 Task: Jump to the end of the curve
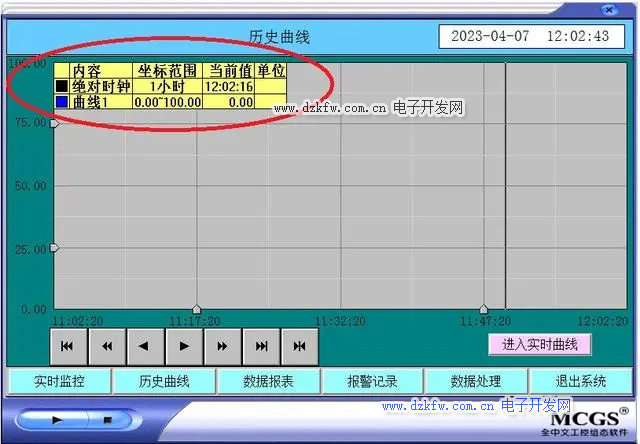tap(261, 346)
